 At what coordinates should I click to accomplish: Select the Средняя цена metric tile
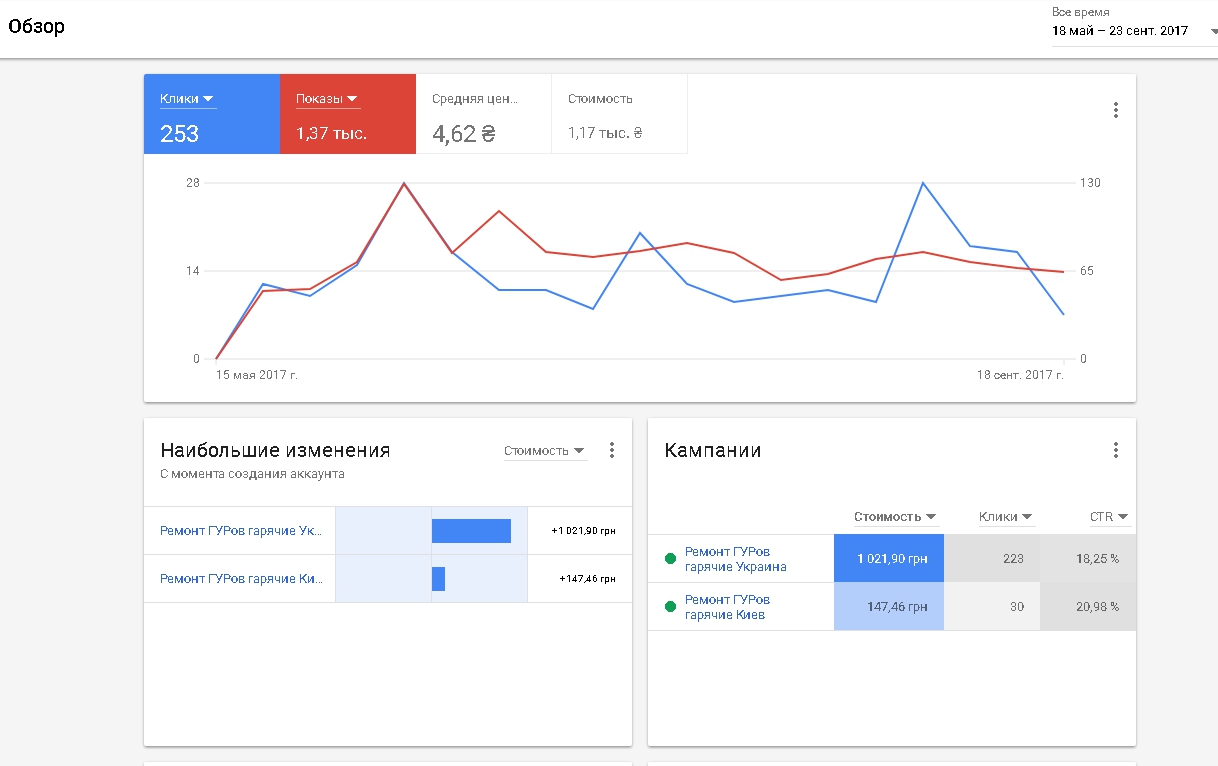pos(483,114)
